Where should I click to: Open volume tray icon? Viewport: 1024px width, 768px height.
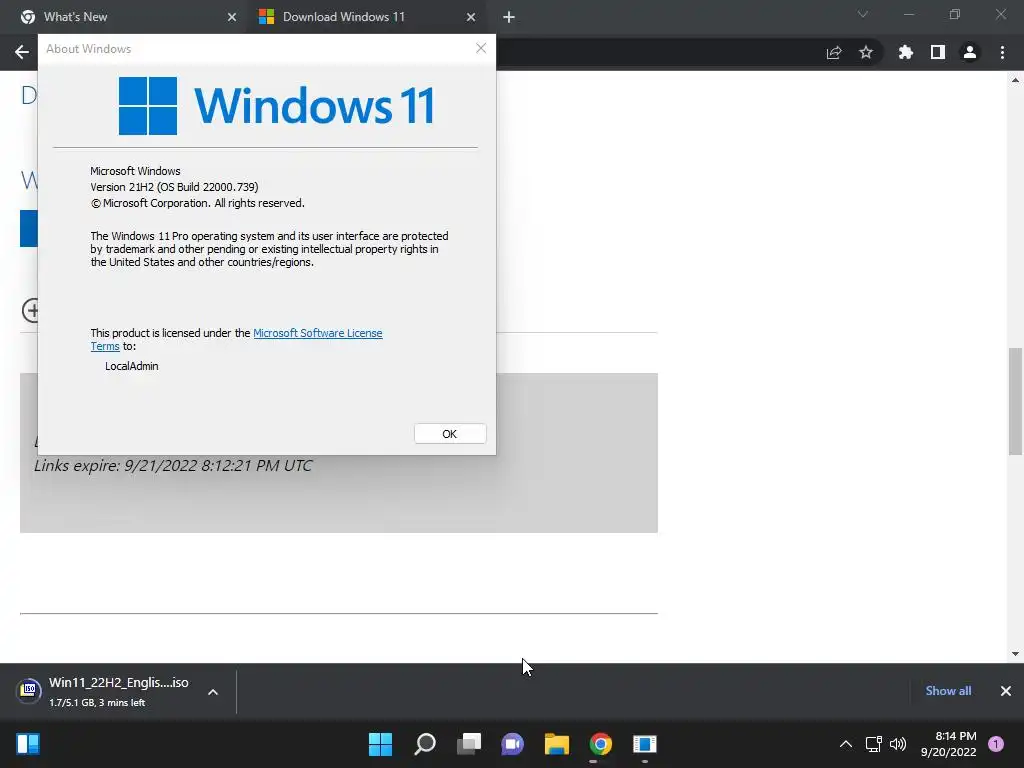pyautogui.click(x=899, y=744)
